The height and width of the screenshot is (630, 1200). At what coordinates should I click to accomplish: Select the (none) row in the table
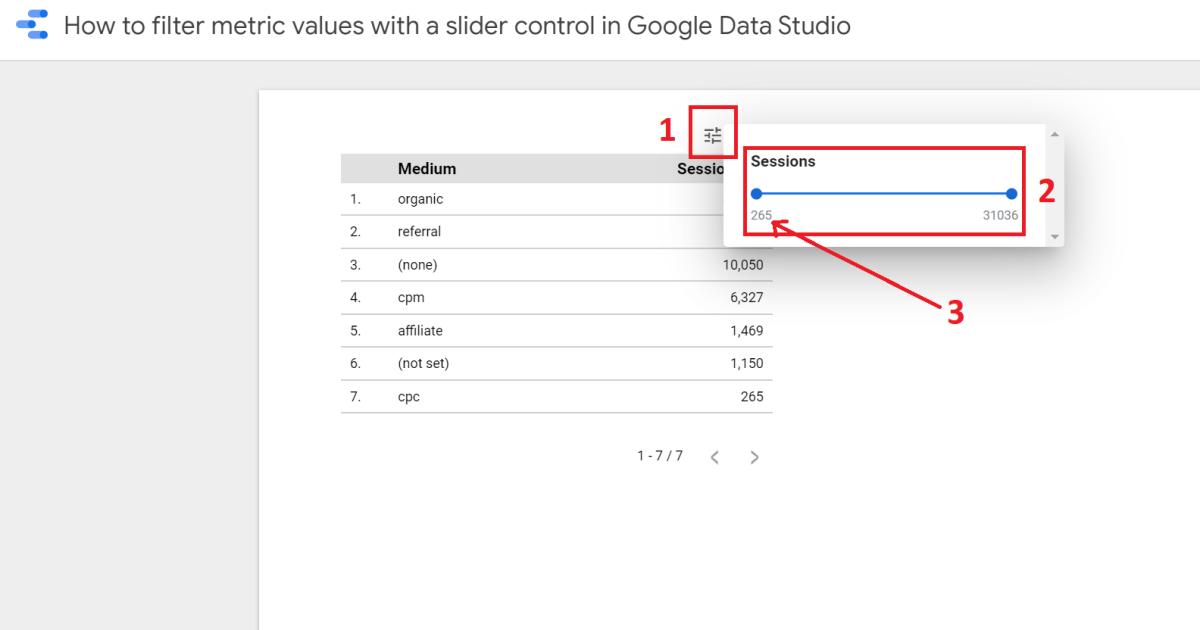click(x=417, y=264)
